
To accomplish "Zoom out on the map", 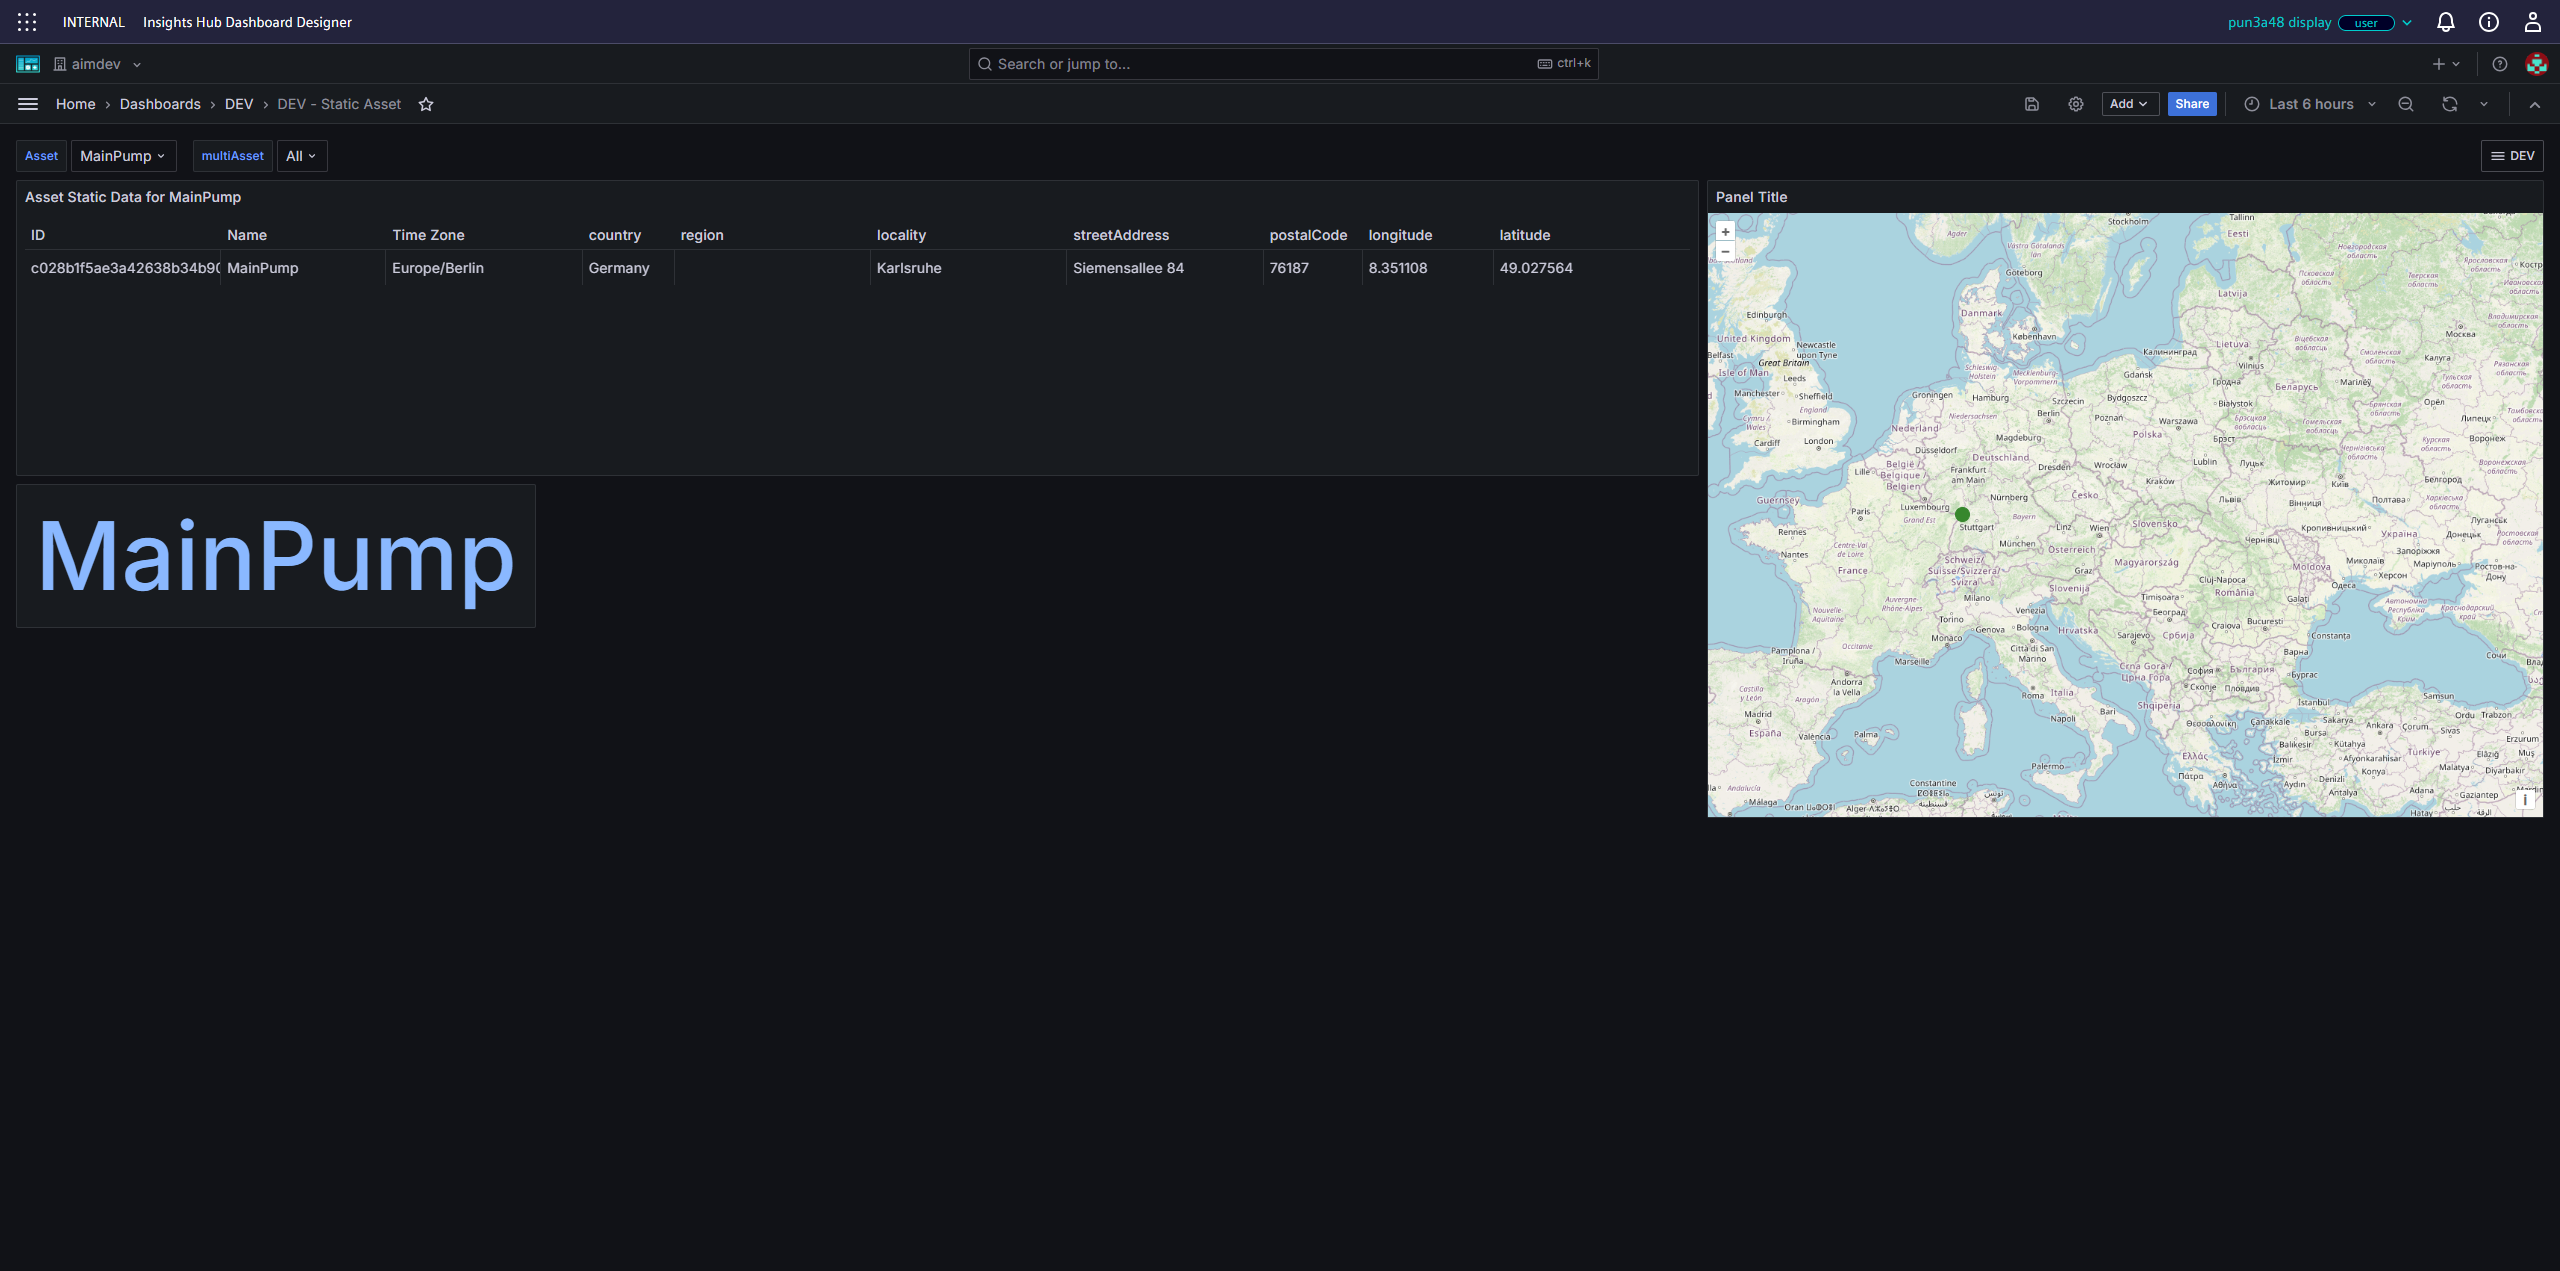I will 1725,251.
